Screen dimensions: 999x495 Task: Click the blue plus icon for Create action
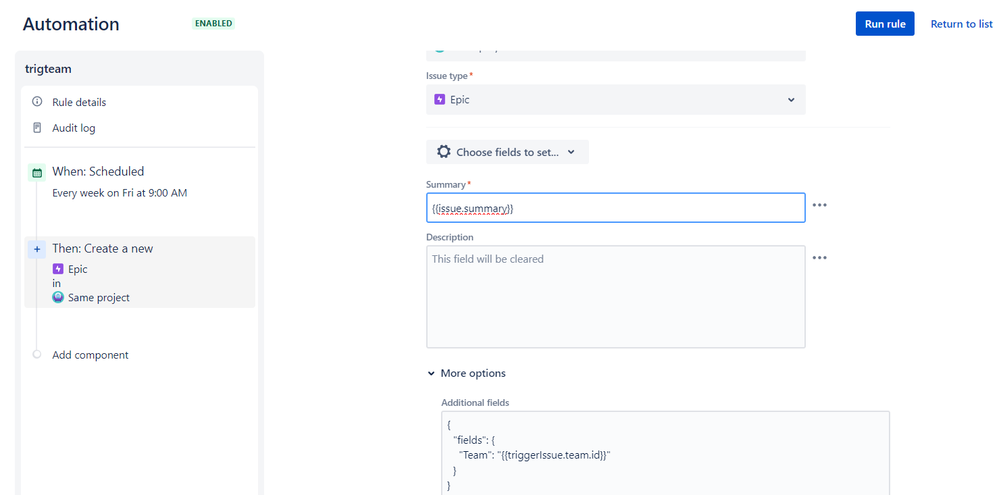[37, 249]
